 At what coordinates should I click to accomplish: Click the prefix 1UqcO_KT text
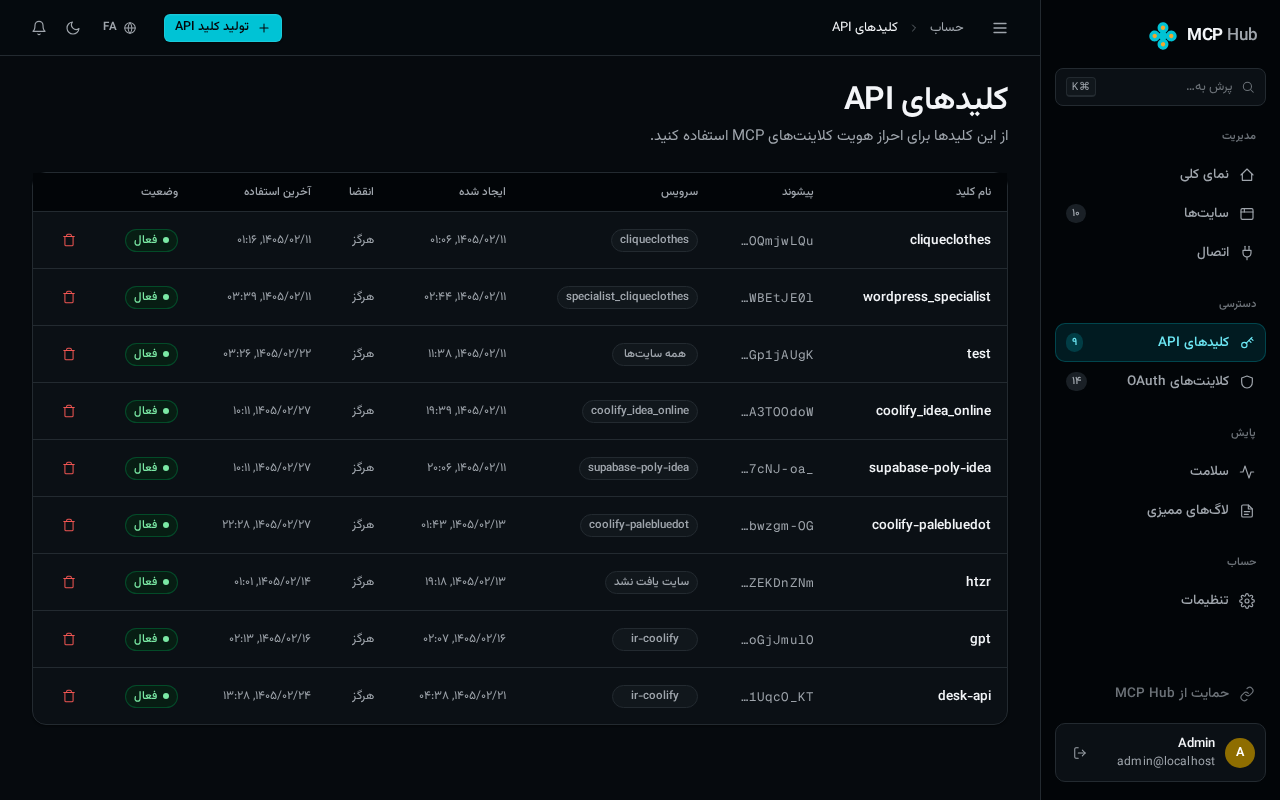[x=777, y=697]
